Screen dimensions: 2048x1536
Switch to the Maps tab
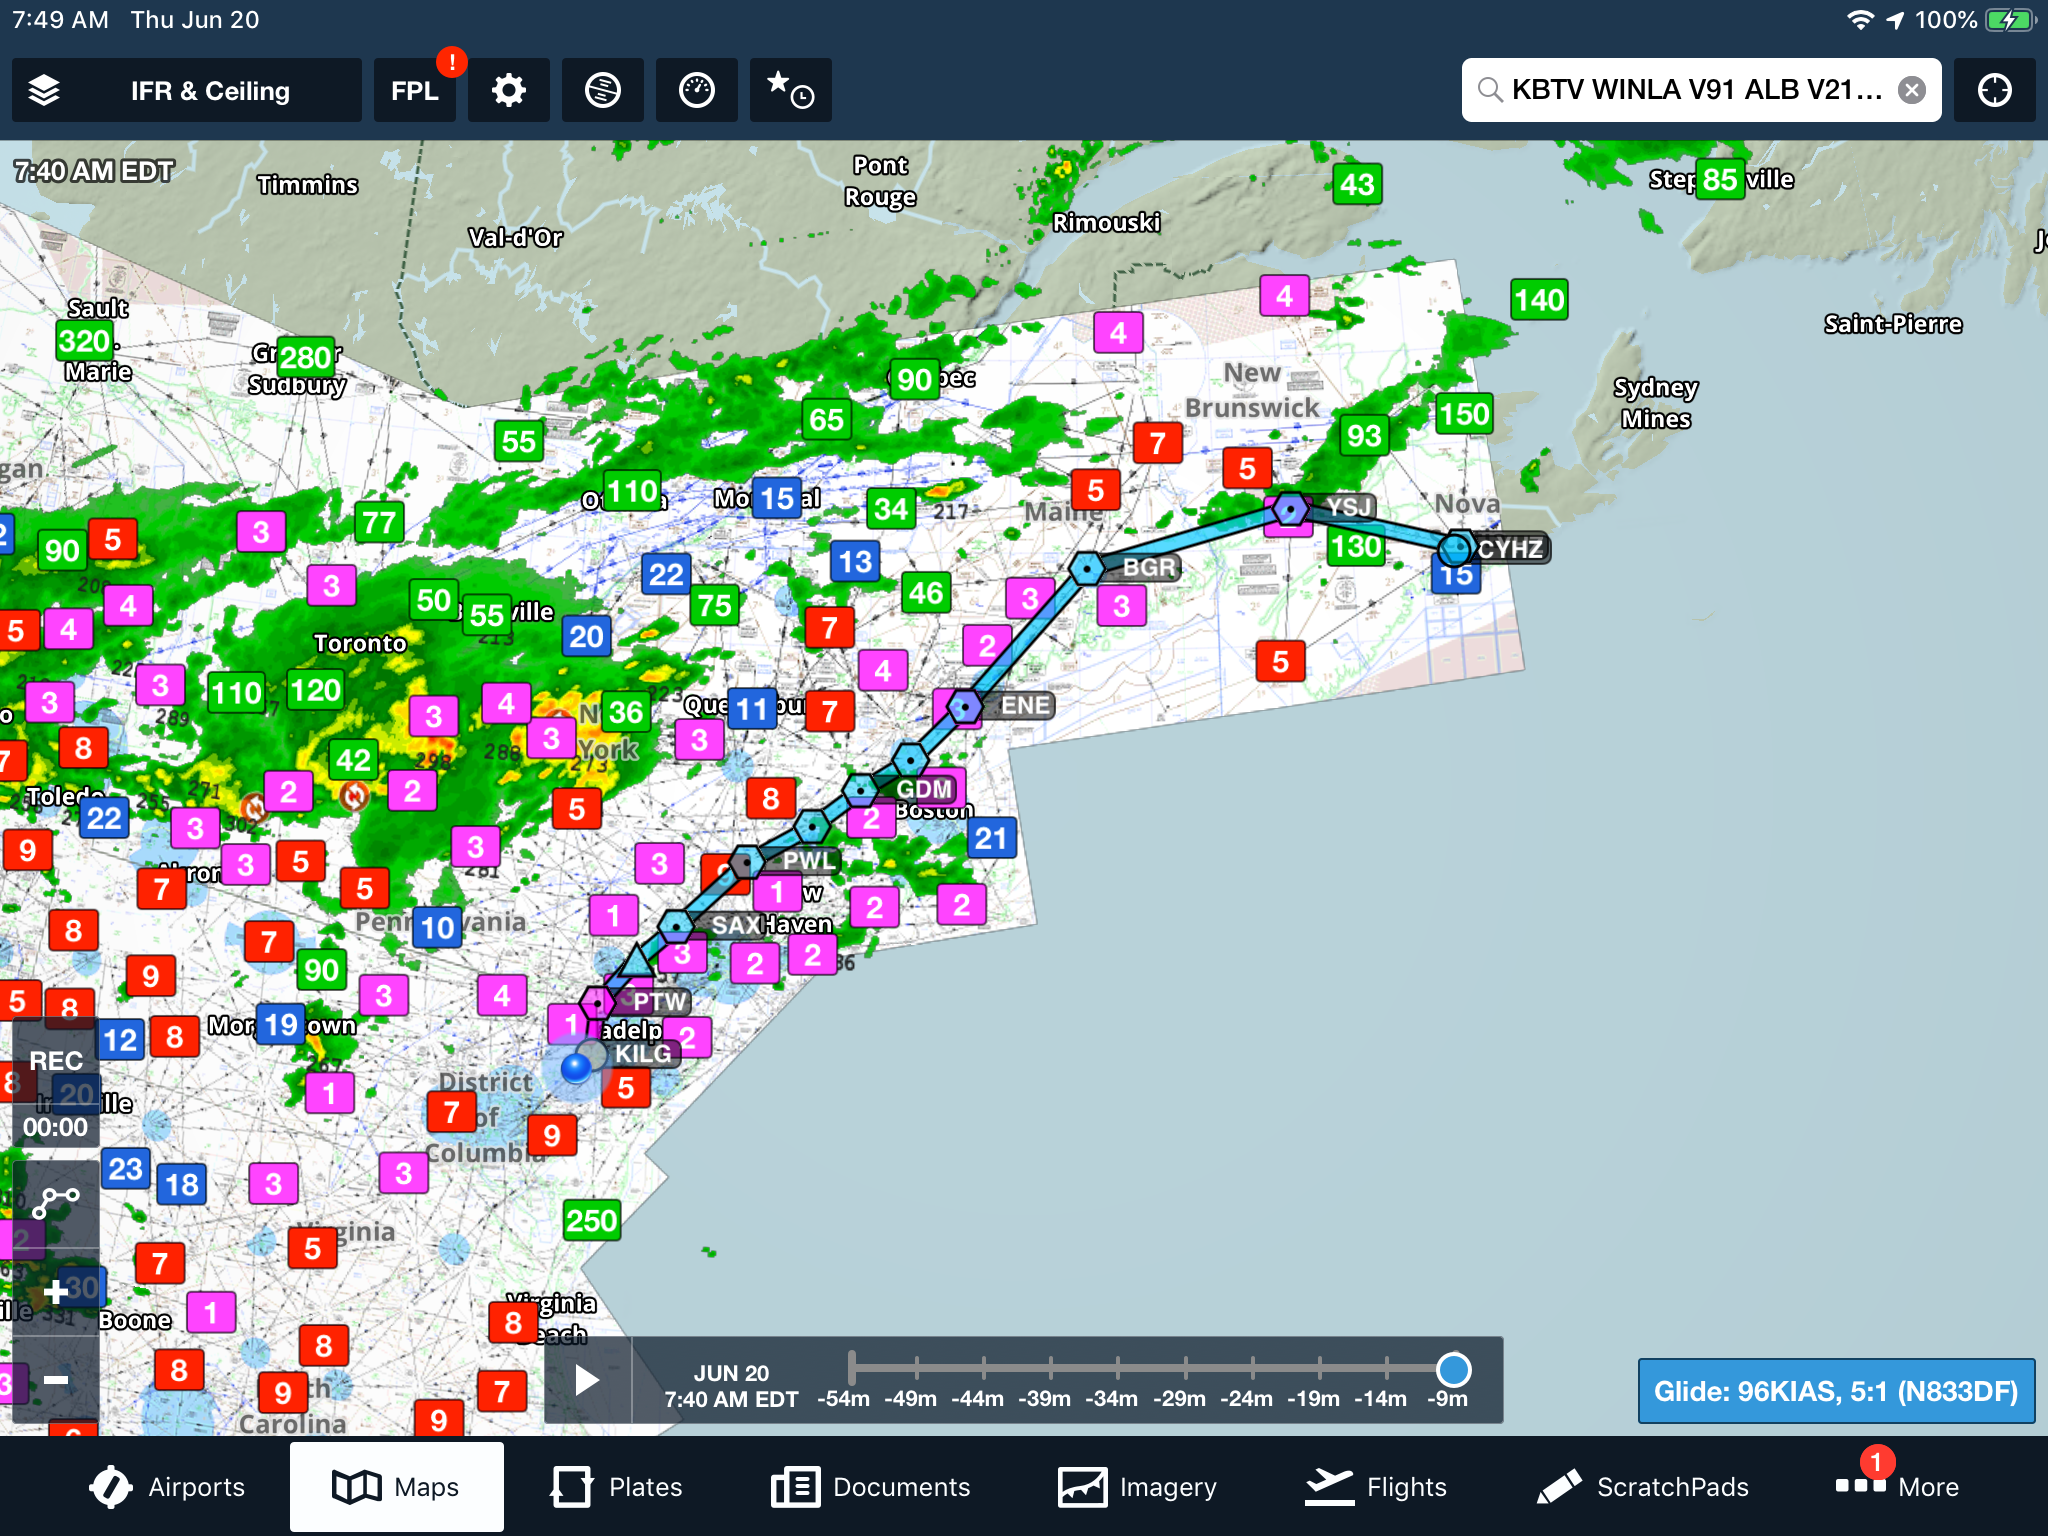pyautogui.click(x=397, y=1487)
